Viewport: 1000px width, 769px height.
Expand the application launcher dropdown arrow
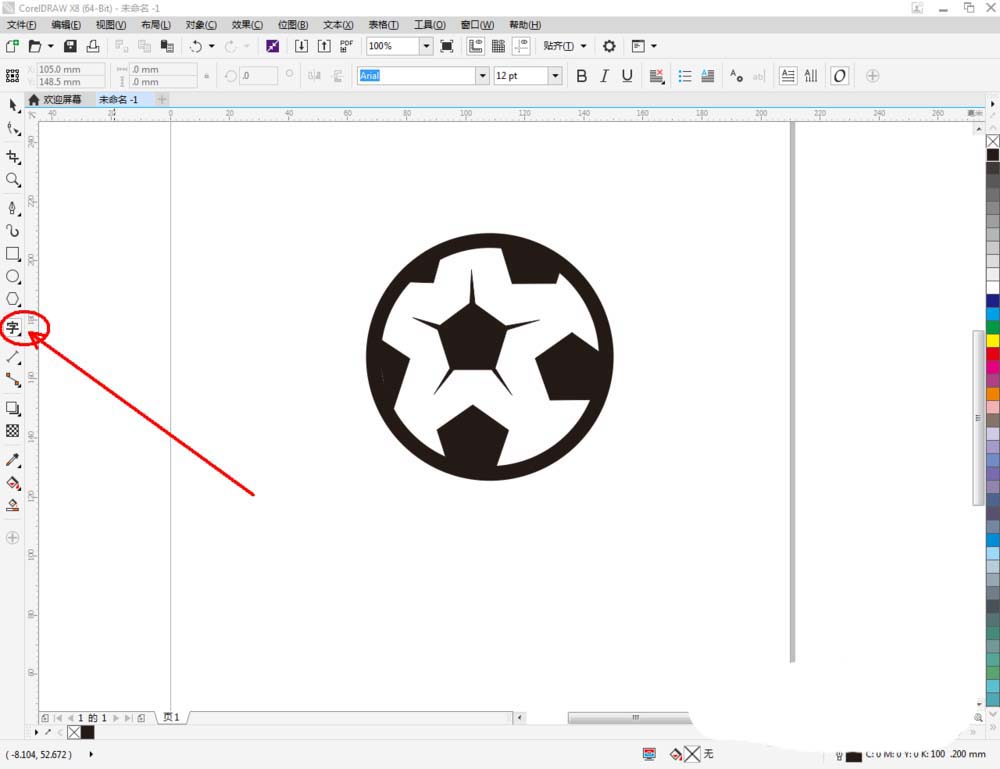tap(654, 46)
